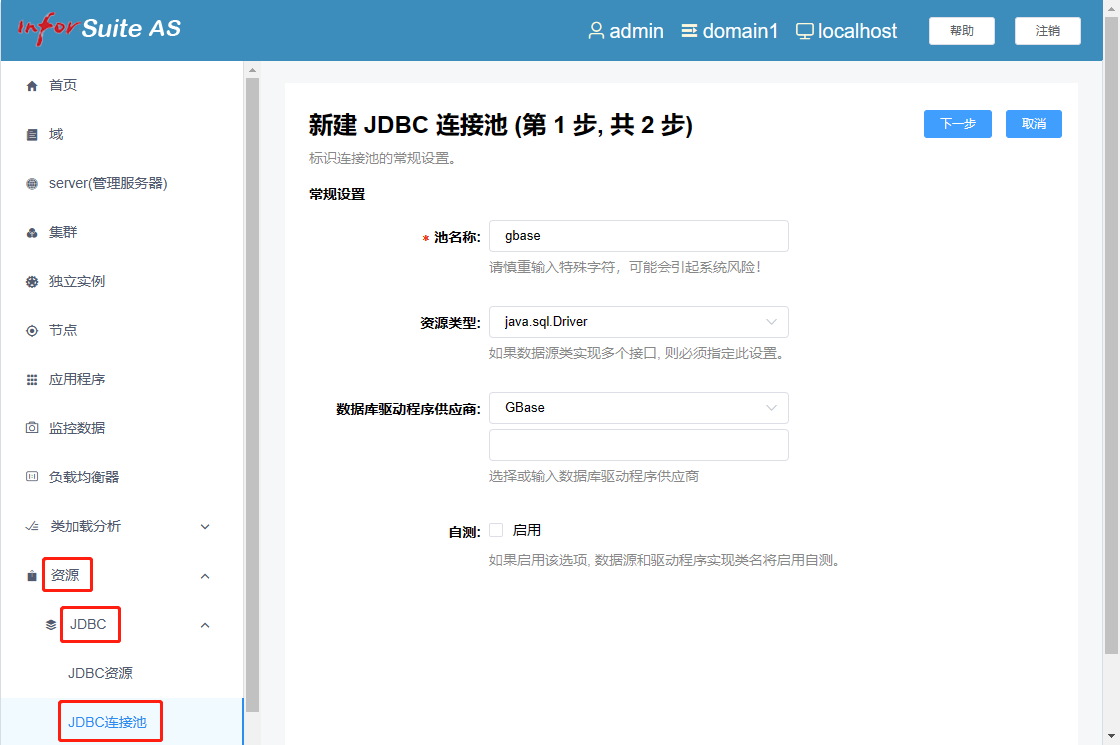Open the 资源类型 dropdown
Screen dimensions: 1120x745
(x=638, y=322)
